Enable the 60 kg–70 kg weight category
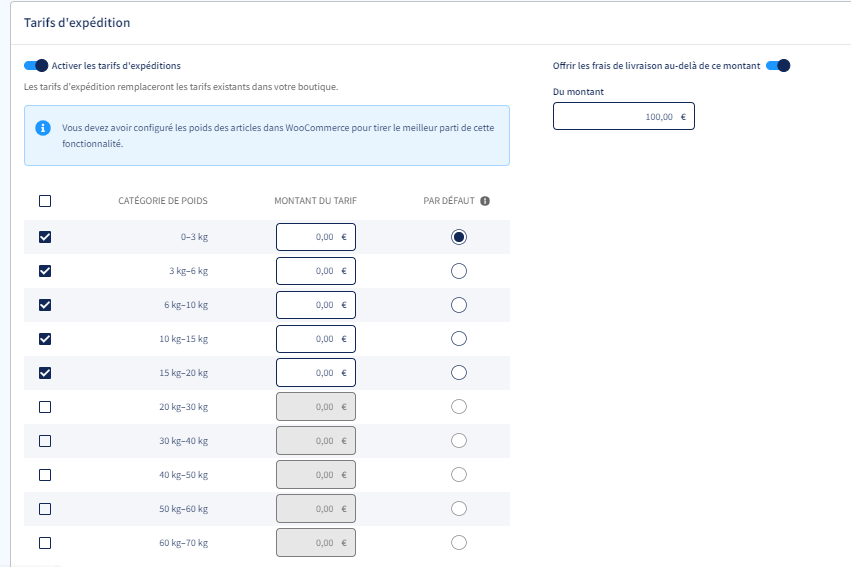 click(45, 543)
